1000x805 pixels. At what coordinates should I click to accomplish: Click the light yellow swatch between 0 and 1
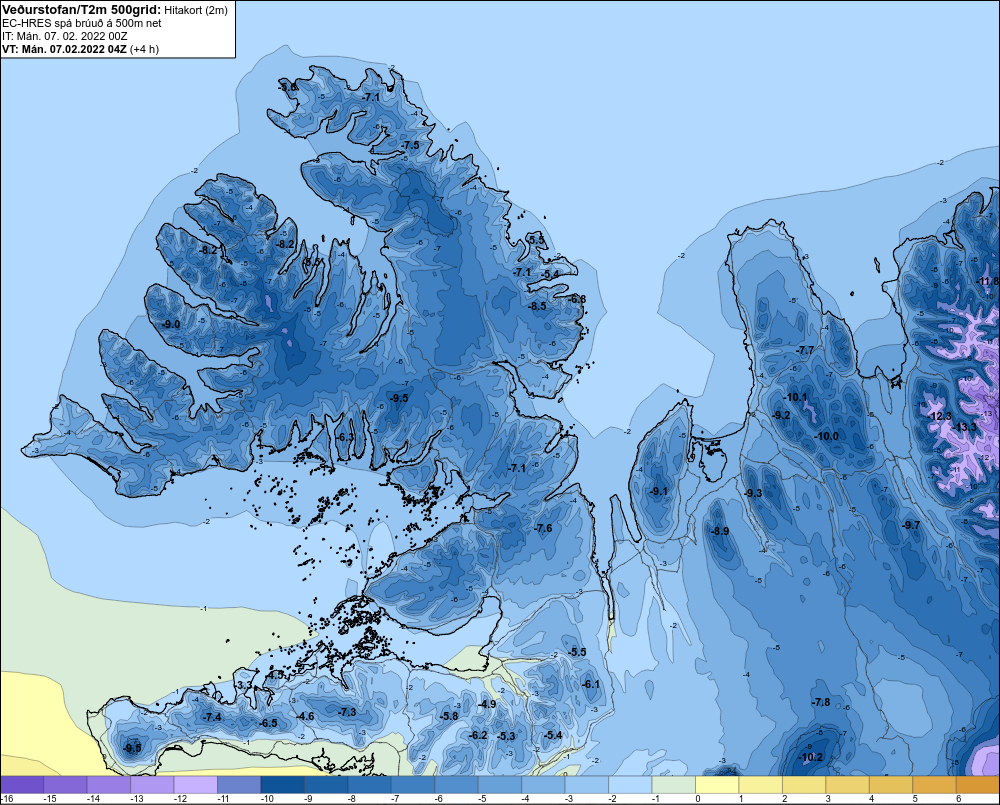(x=717, y=785)
